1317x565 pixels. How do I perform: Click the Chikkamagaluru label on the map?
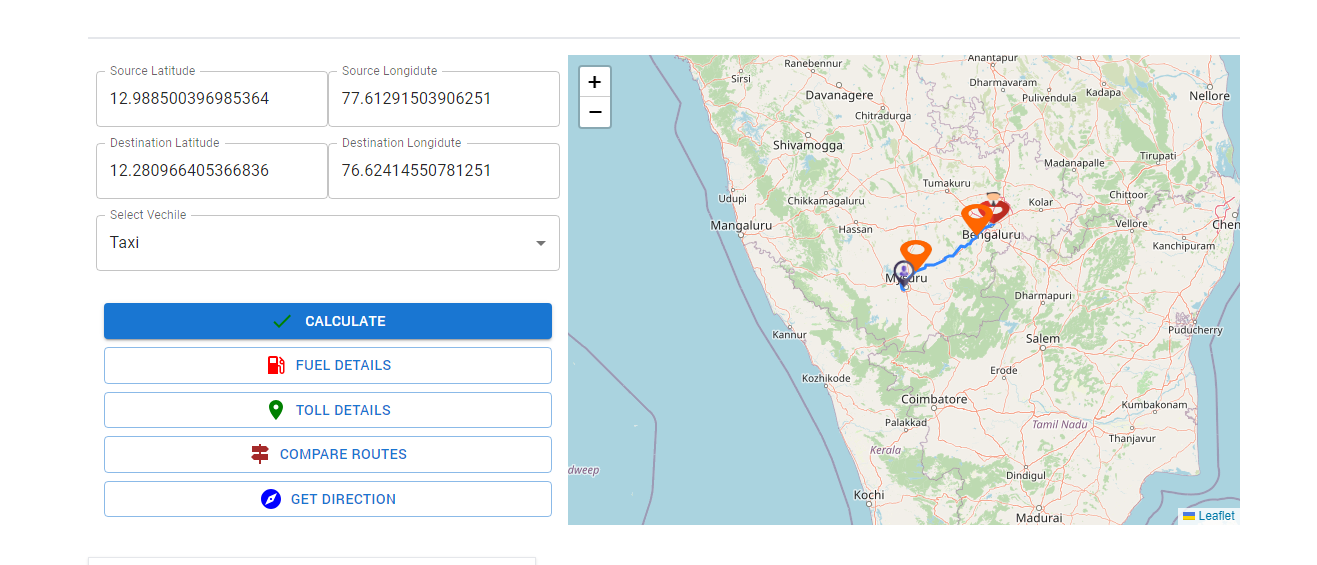(826, 201)
